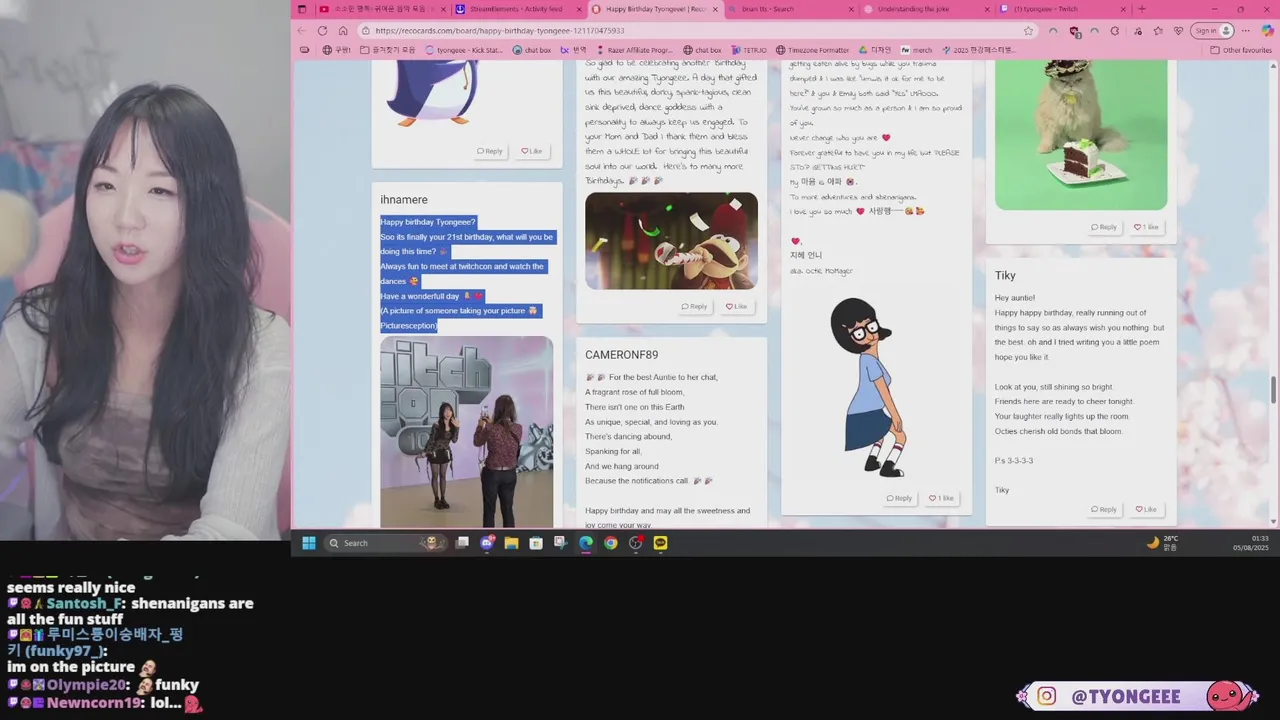
Task: Go to the browser home page
Action: (x=343, y=31)
